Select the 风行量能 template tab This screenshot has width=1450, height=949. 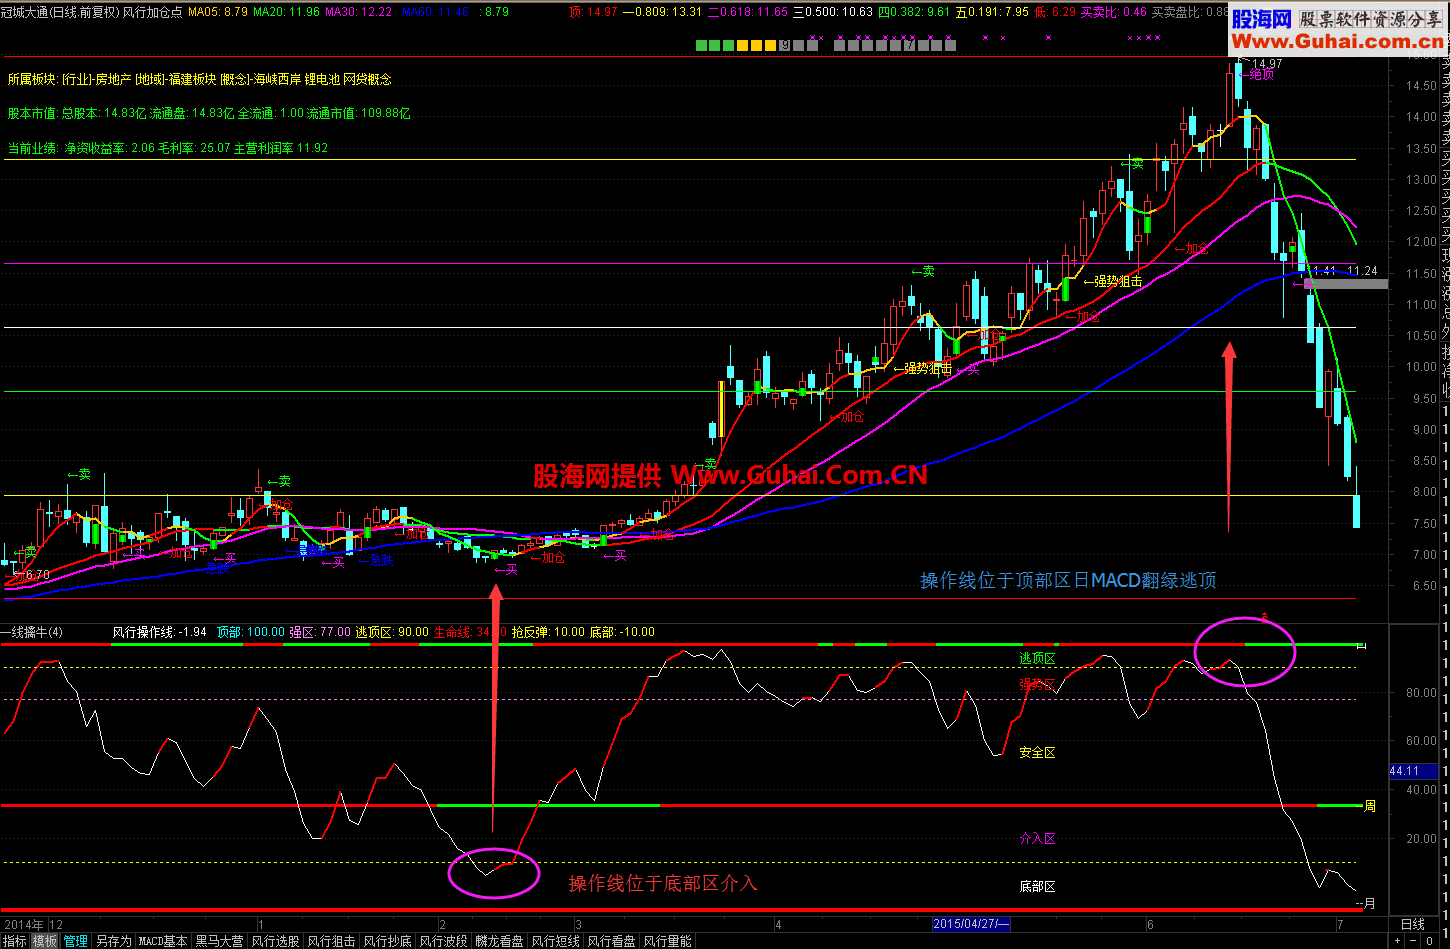pos(667,941)
